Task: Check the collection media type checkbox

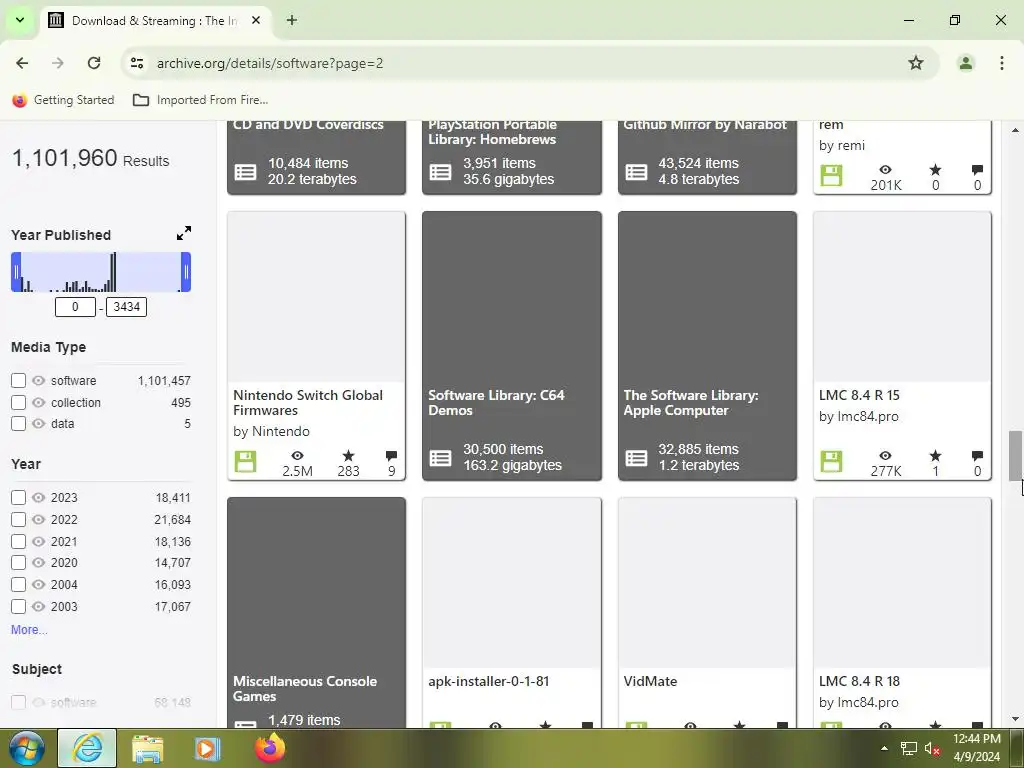Action: coord(18,402)
